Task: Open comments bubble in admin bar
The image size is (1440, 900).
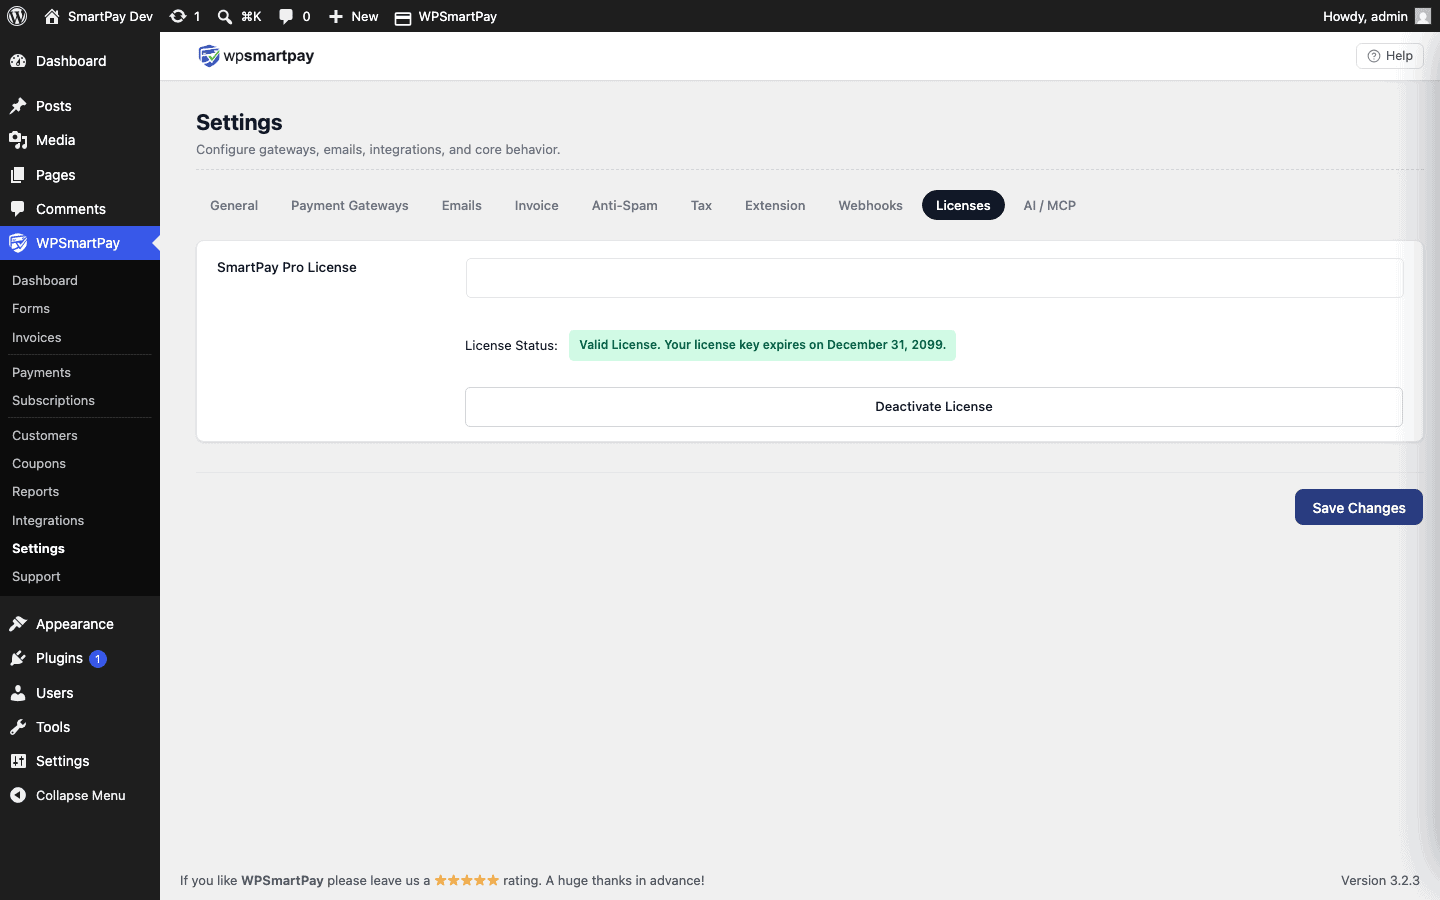Action: coord(286,16)
